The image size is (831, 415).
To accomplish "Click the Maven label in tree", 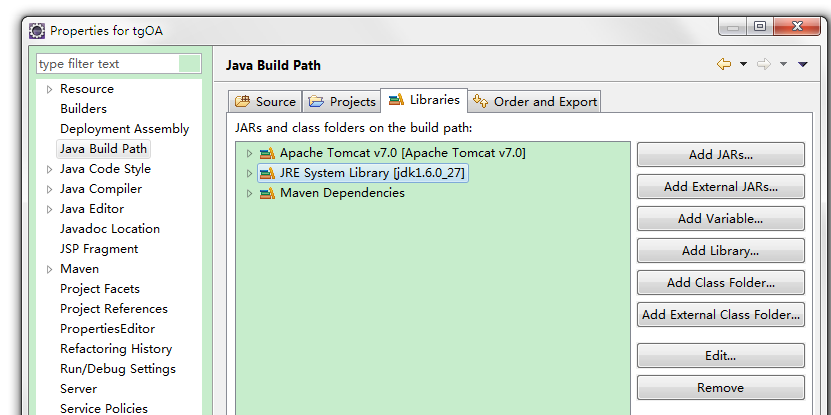I will click(79, 269).
